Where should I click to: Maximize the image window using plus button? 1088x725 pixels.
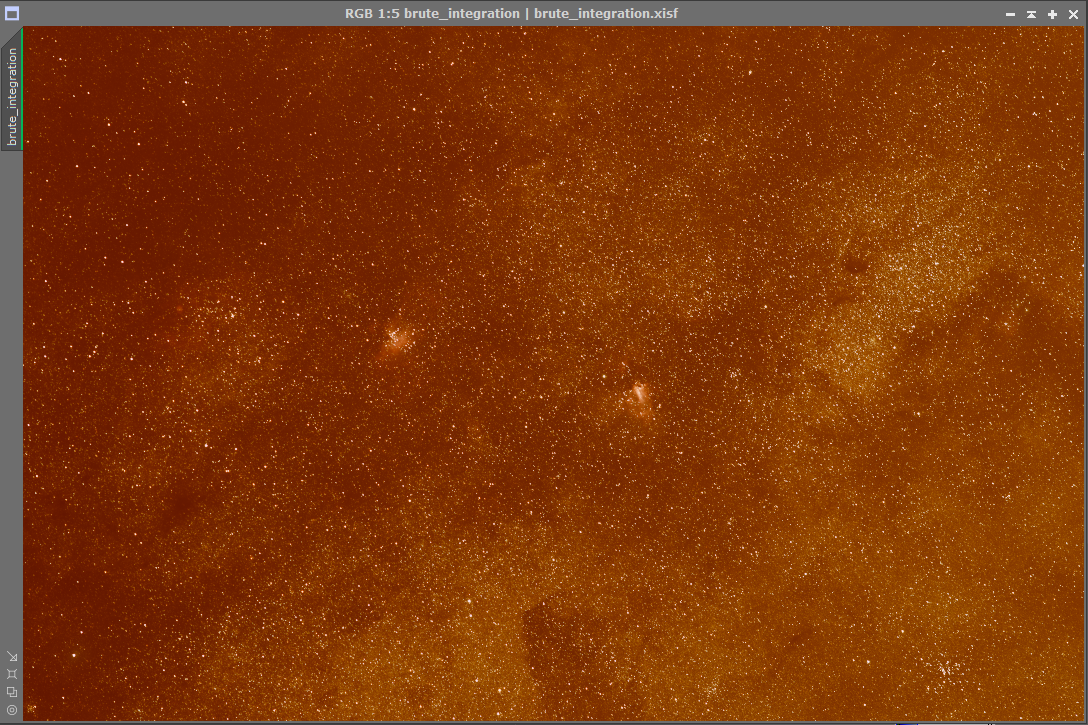pos(1053,14)
